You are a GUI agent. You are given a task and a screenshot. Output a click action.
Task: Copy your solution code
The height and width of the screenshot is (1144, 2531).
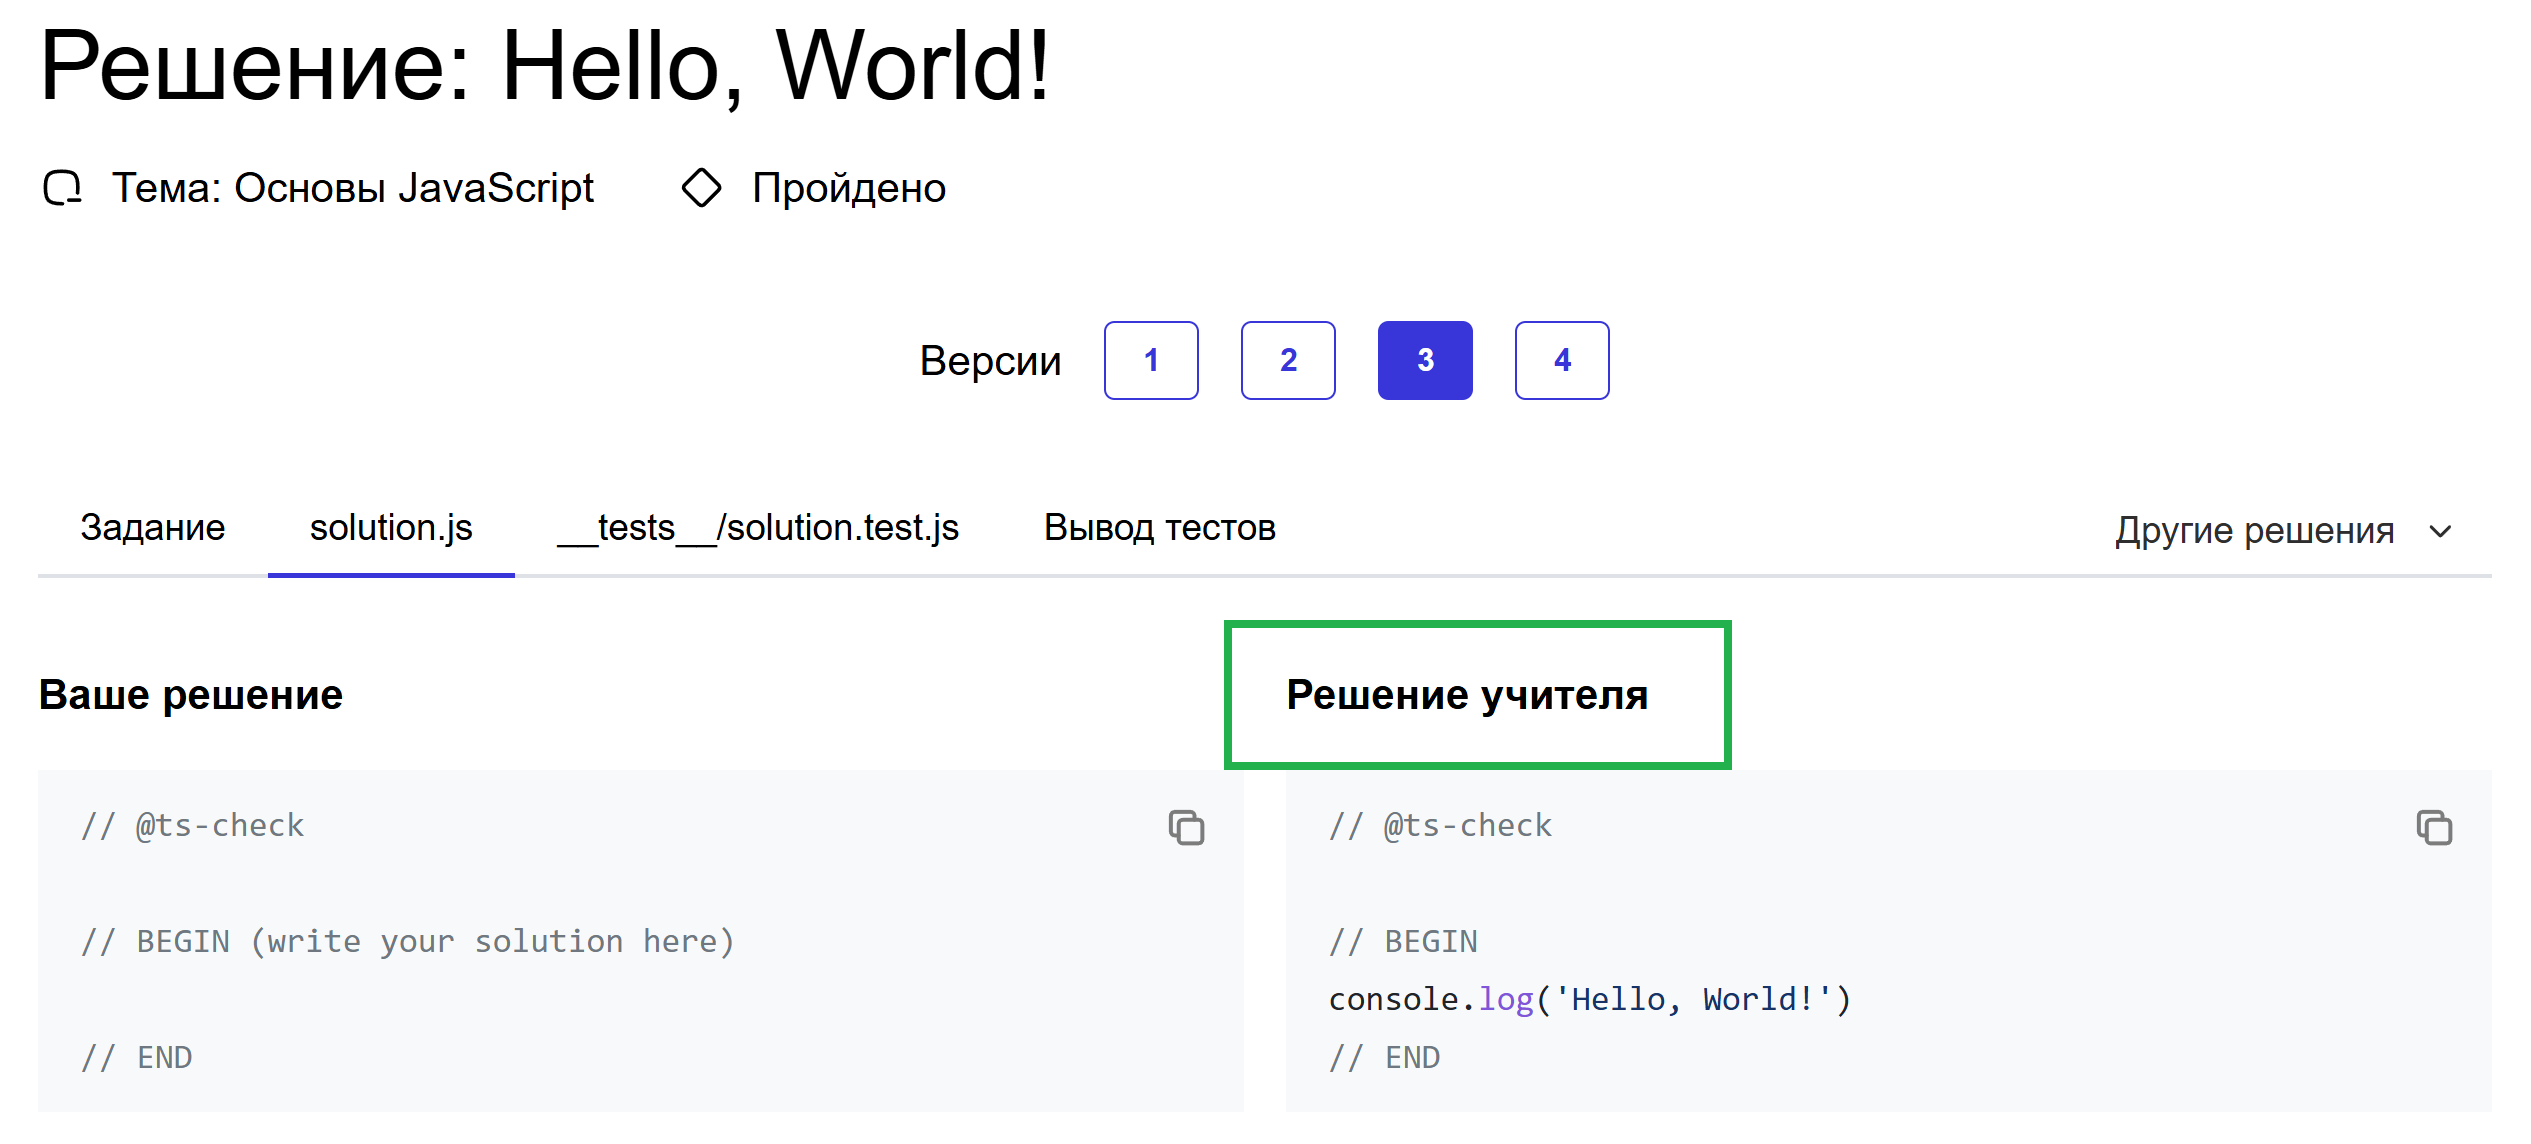tap(1186, 828)
